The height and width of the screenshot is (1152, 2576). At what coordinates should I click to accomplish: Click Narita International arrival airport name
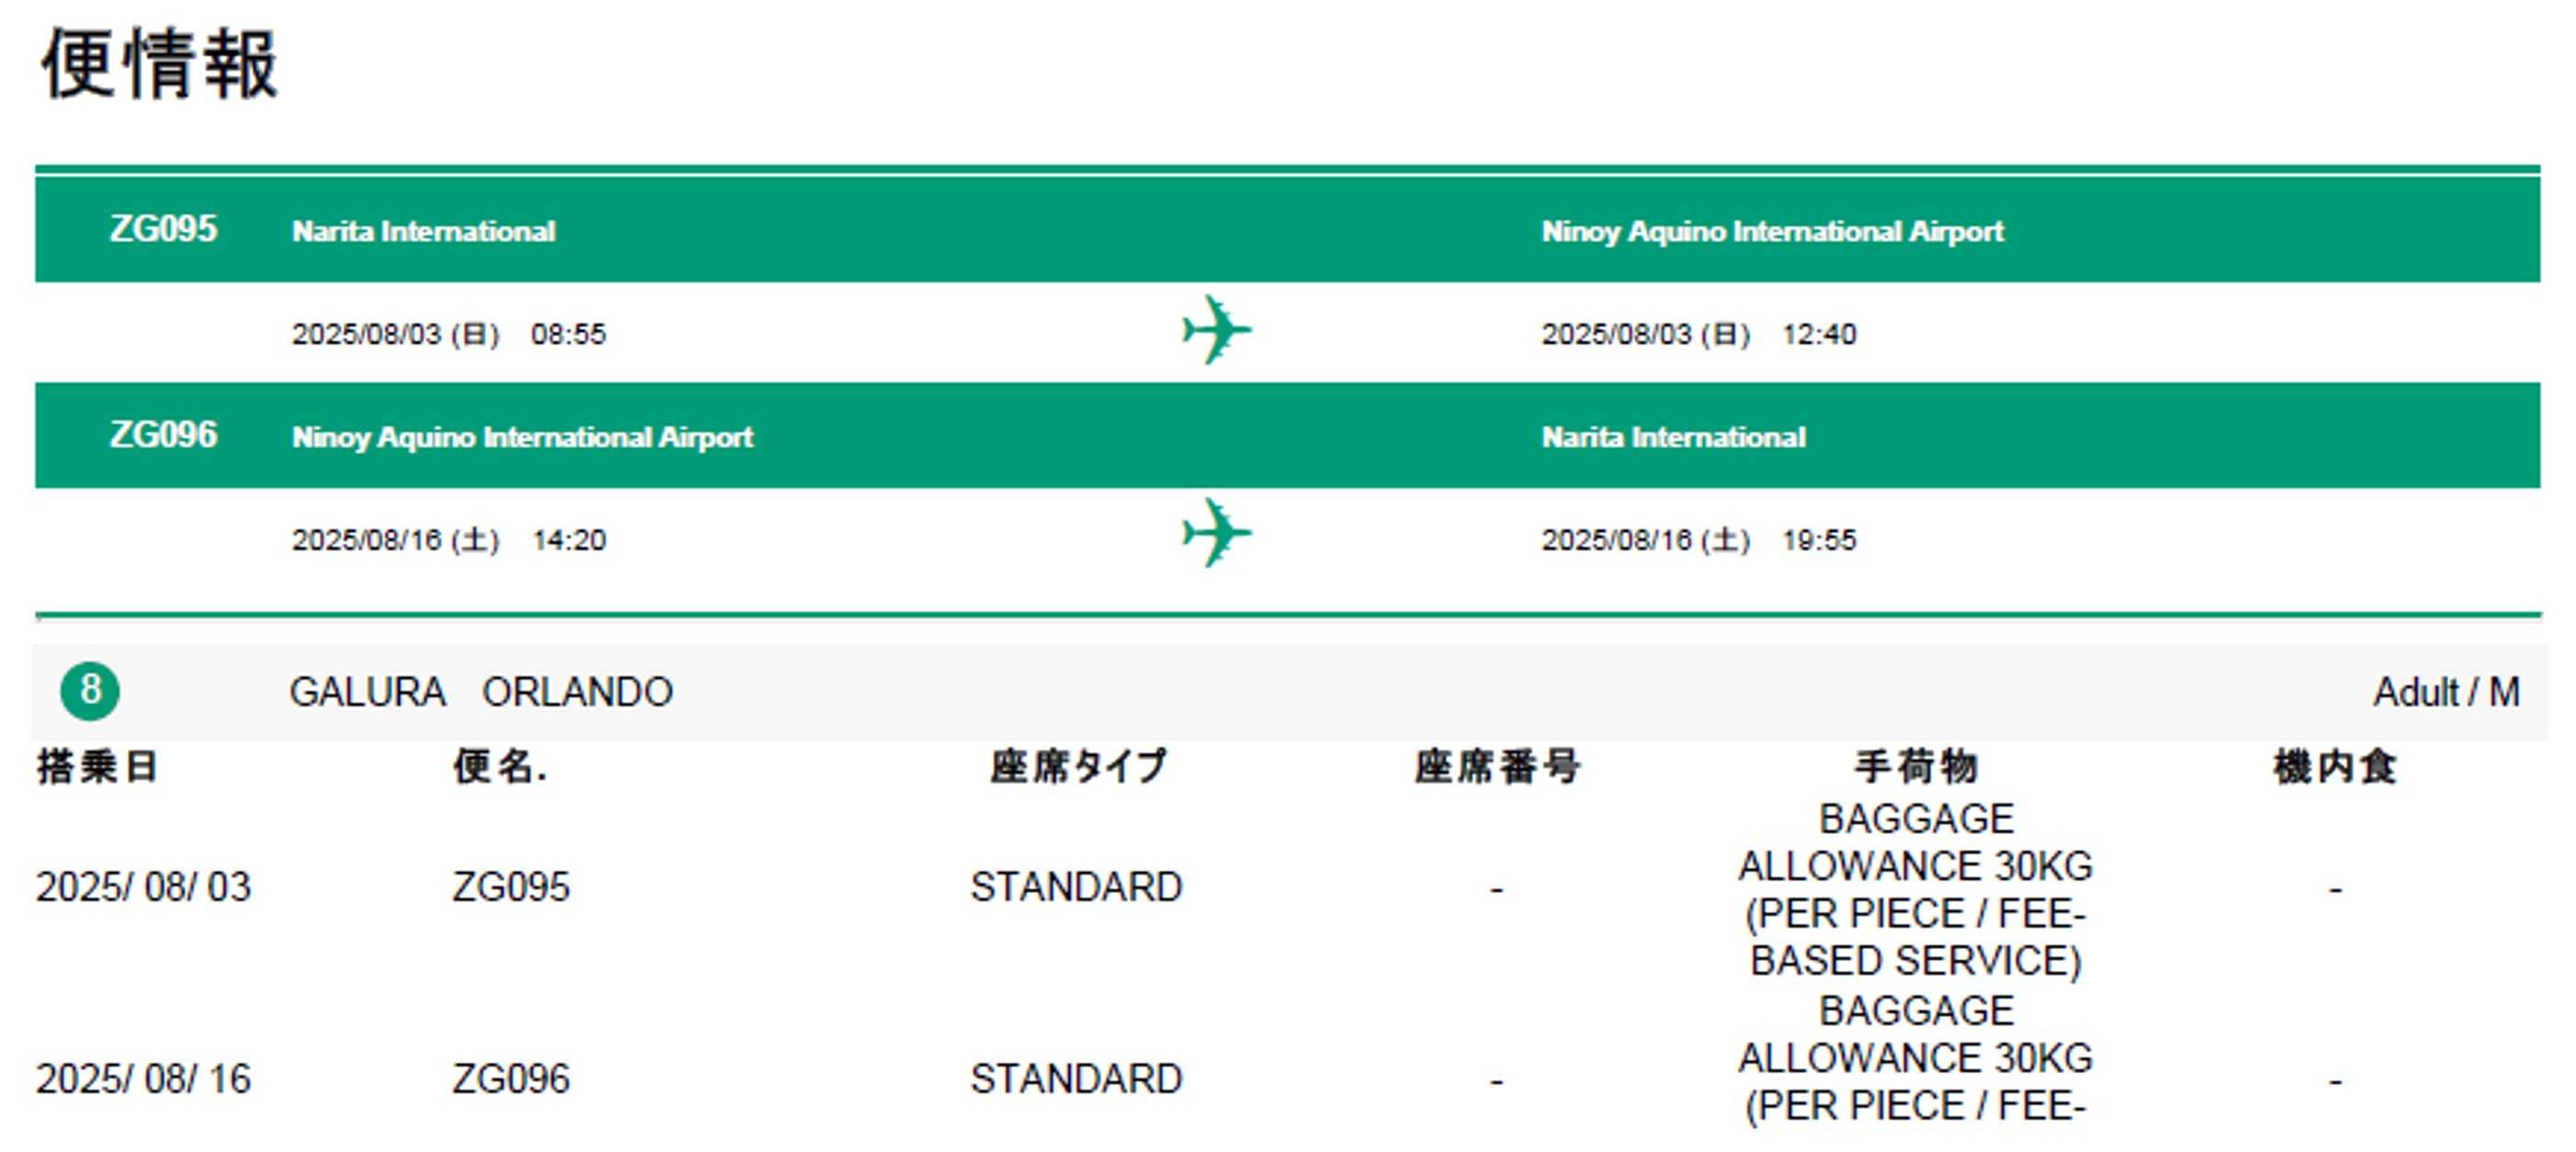coord(1673,437)
